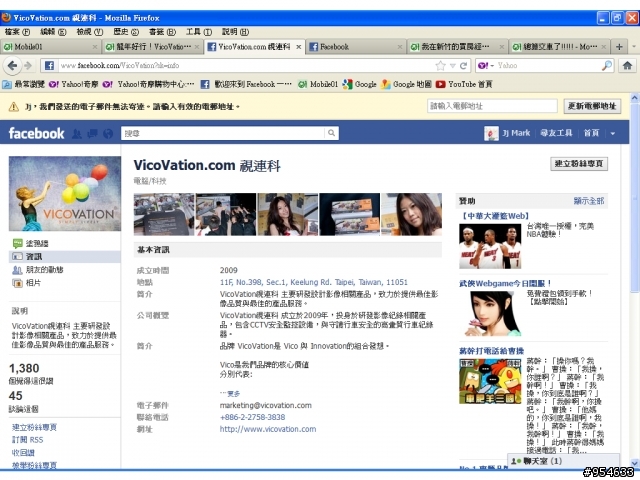Screen dimensions: 640x480
Task: Open the 檔案 menu
Action: click(x=17, y=32)
